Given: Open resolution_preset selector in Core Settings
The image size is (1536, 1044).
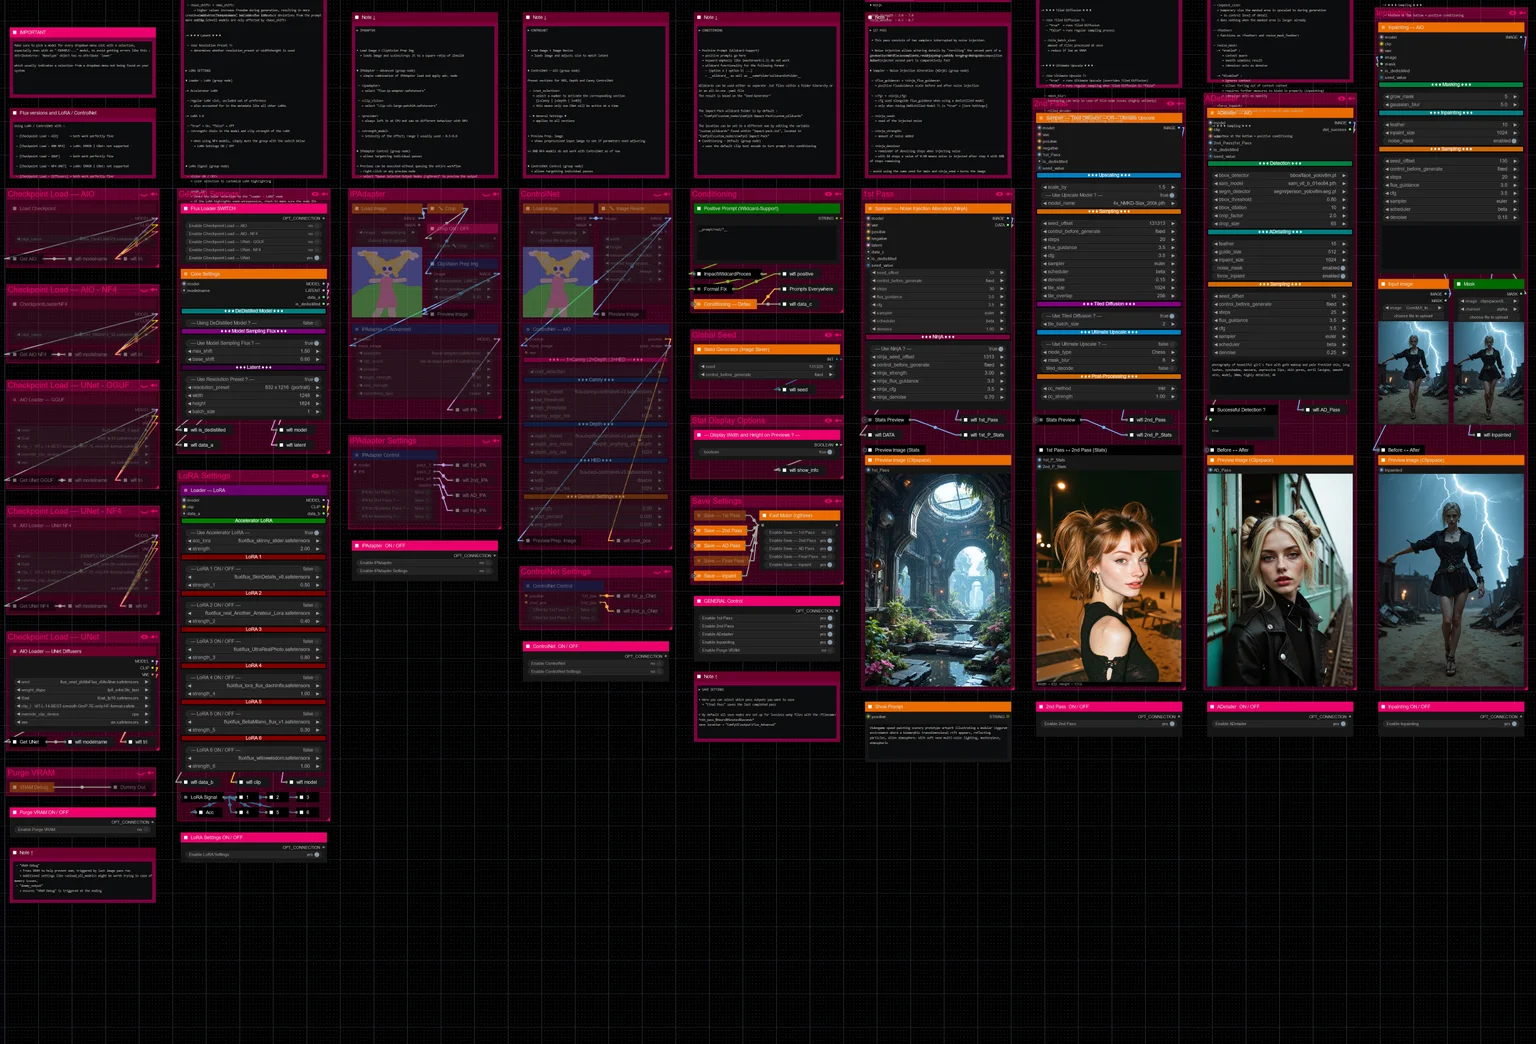Looking at the screenshot, I should [254, 388].
